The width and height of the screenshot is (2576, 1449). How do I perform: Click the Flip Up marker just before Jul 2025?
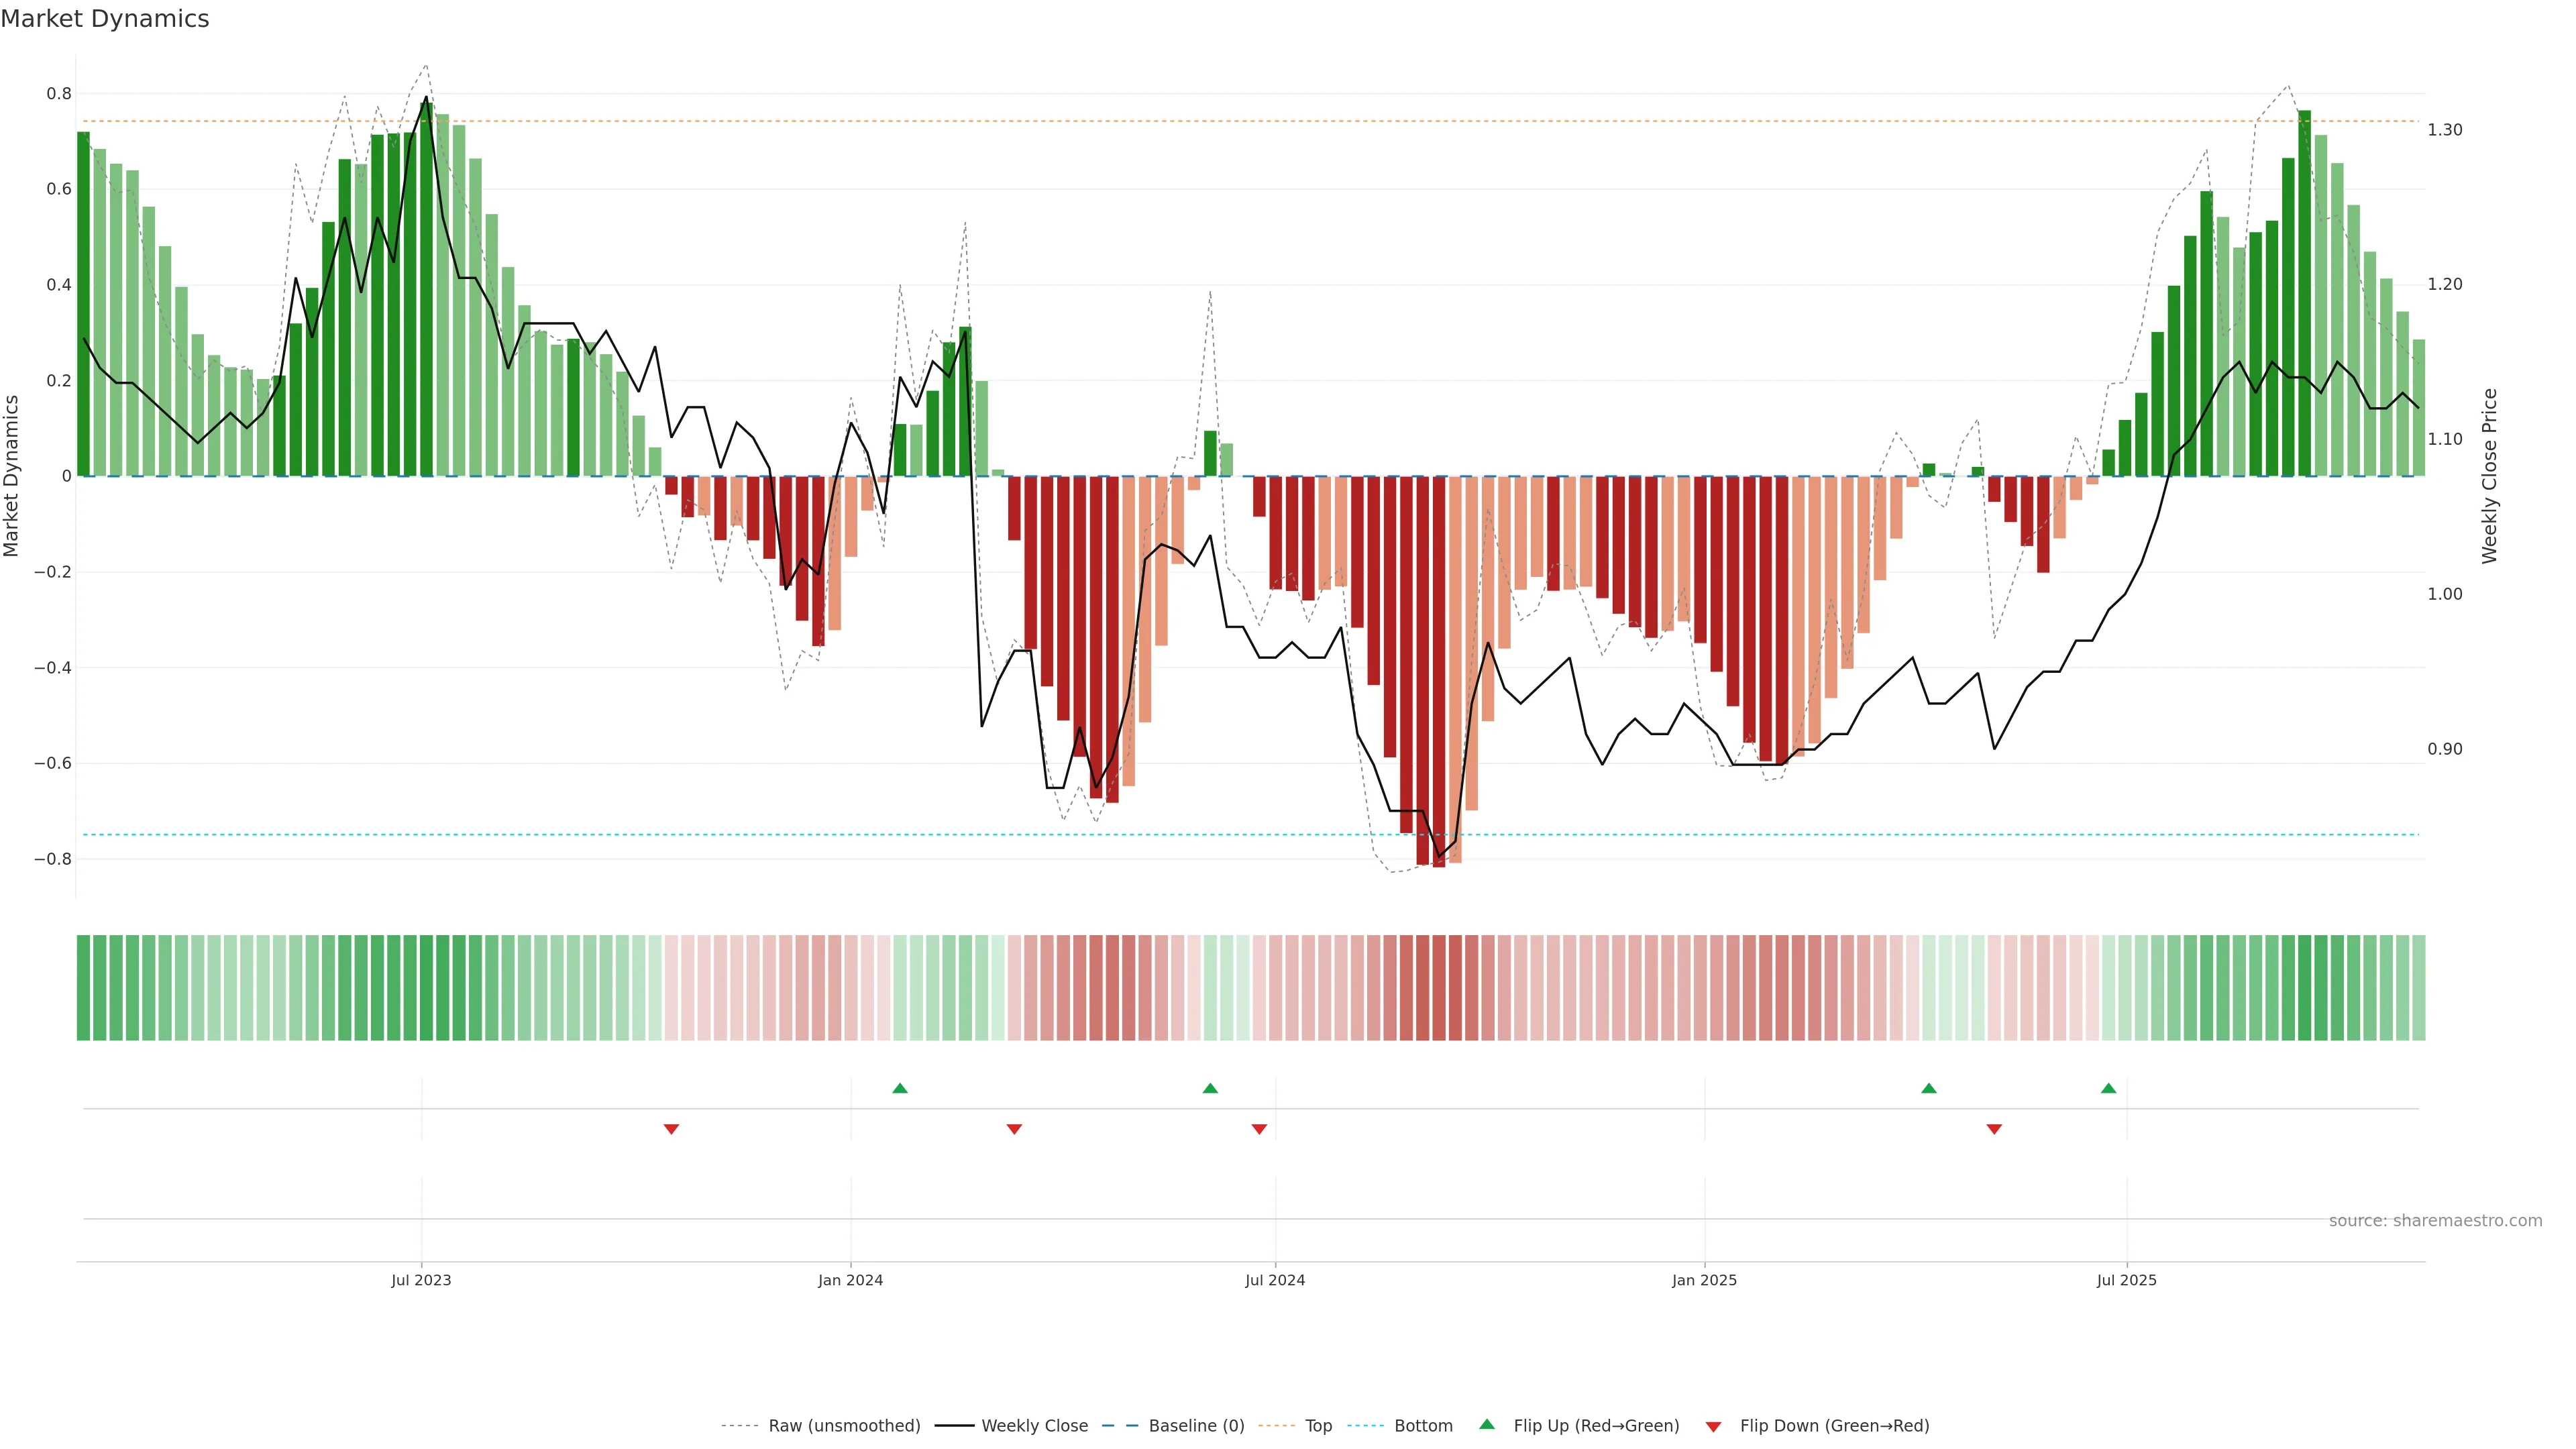(x=2108, y=1088)
